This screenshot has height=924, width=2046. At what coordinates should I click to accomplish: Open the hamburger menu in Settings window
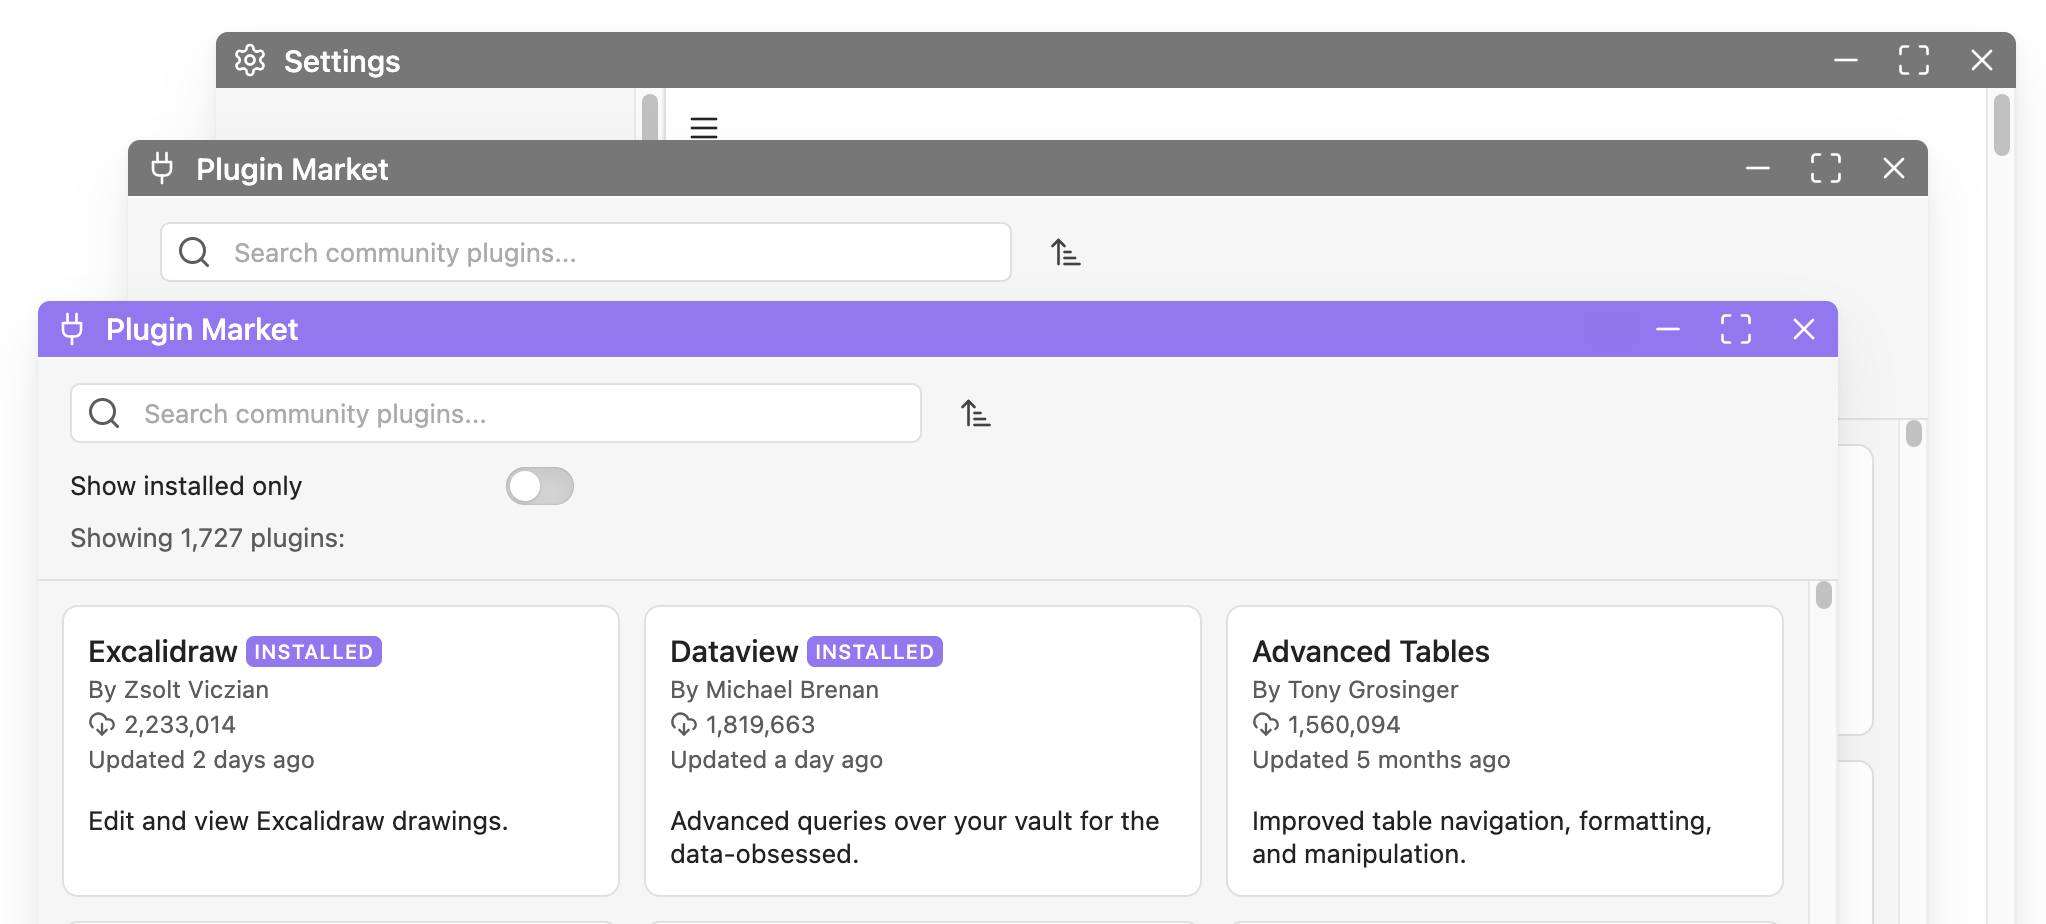click(x=704, y=127)
